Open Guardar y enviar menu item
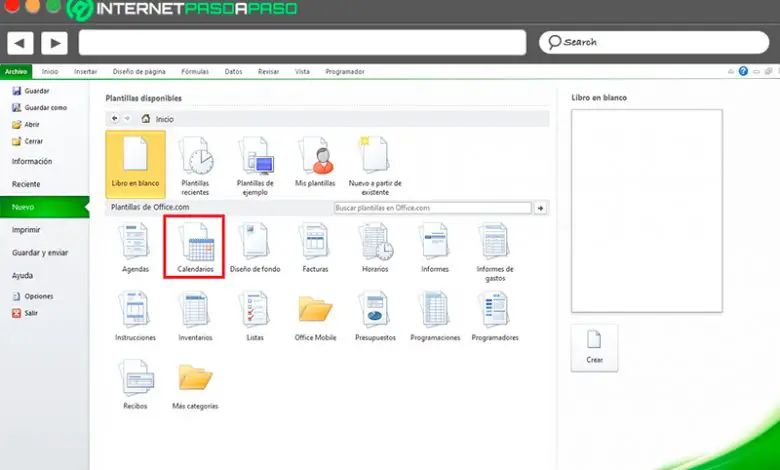Image resolution: width=780 pixels, height=470 pixels. pyautogui.click(x=40, y=253)
